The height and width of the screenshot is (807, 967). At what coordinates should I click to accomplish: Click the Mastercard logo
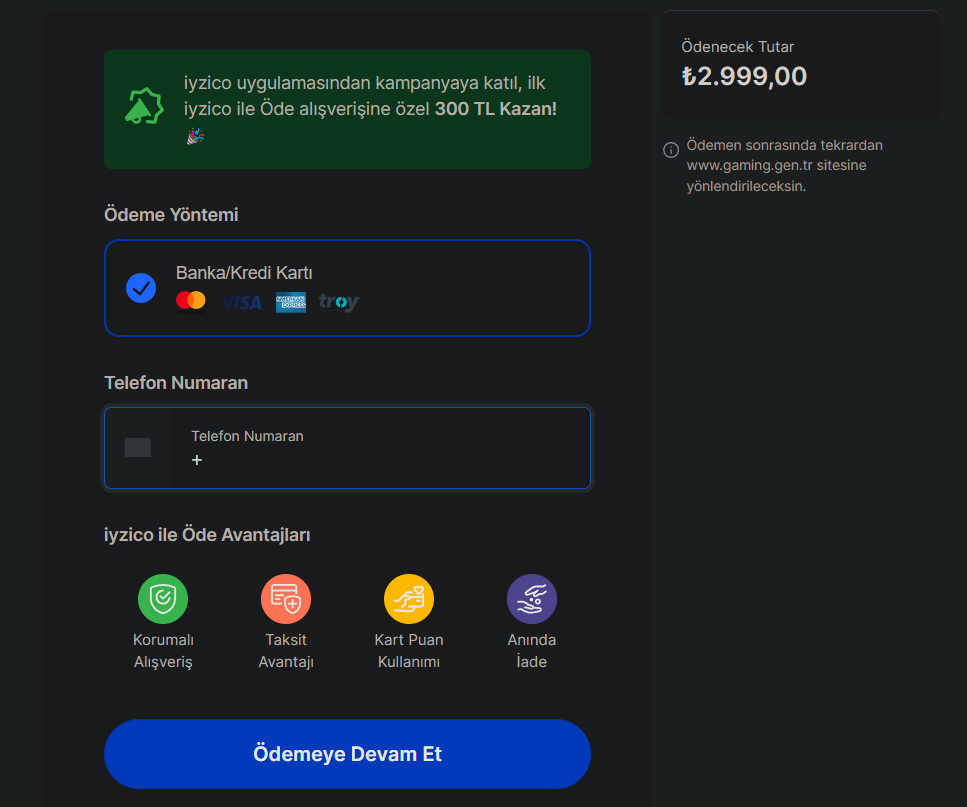click(190, 301)
